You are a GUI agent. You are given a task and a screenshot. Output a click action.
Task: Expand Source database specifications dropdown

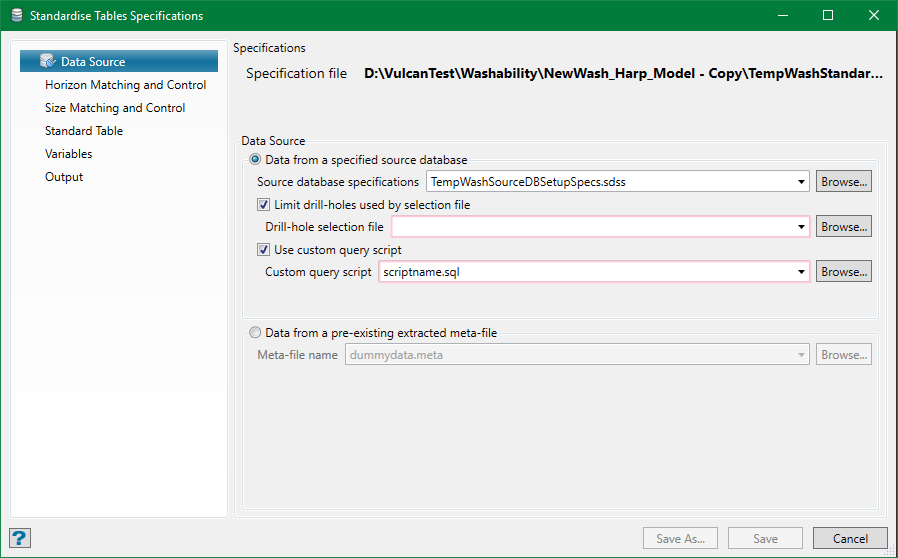[801, 182]
